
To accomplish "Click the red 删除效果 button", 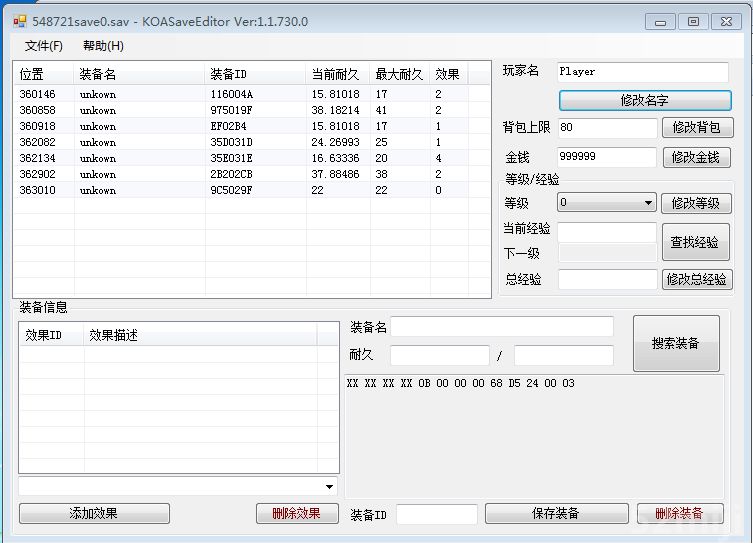I will pos(296,513).
